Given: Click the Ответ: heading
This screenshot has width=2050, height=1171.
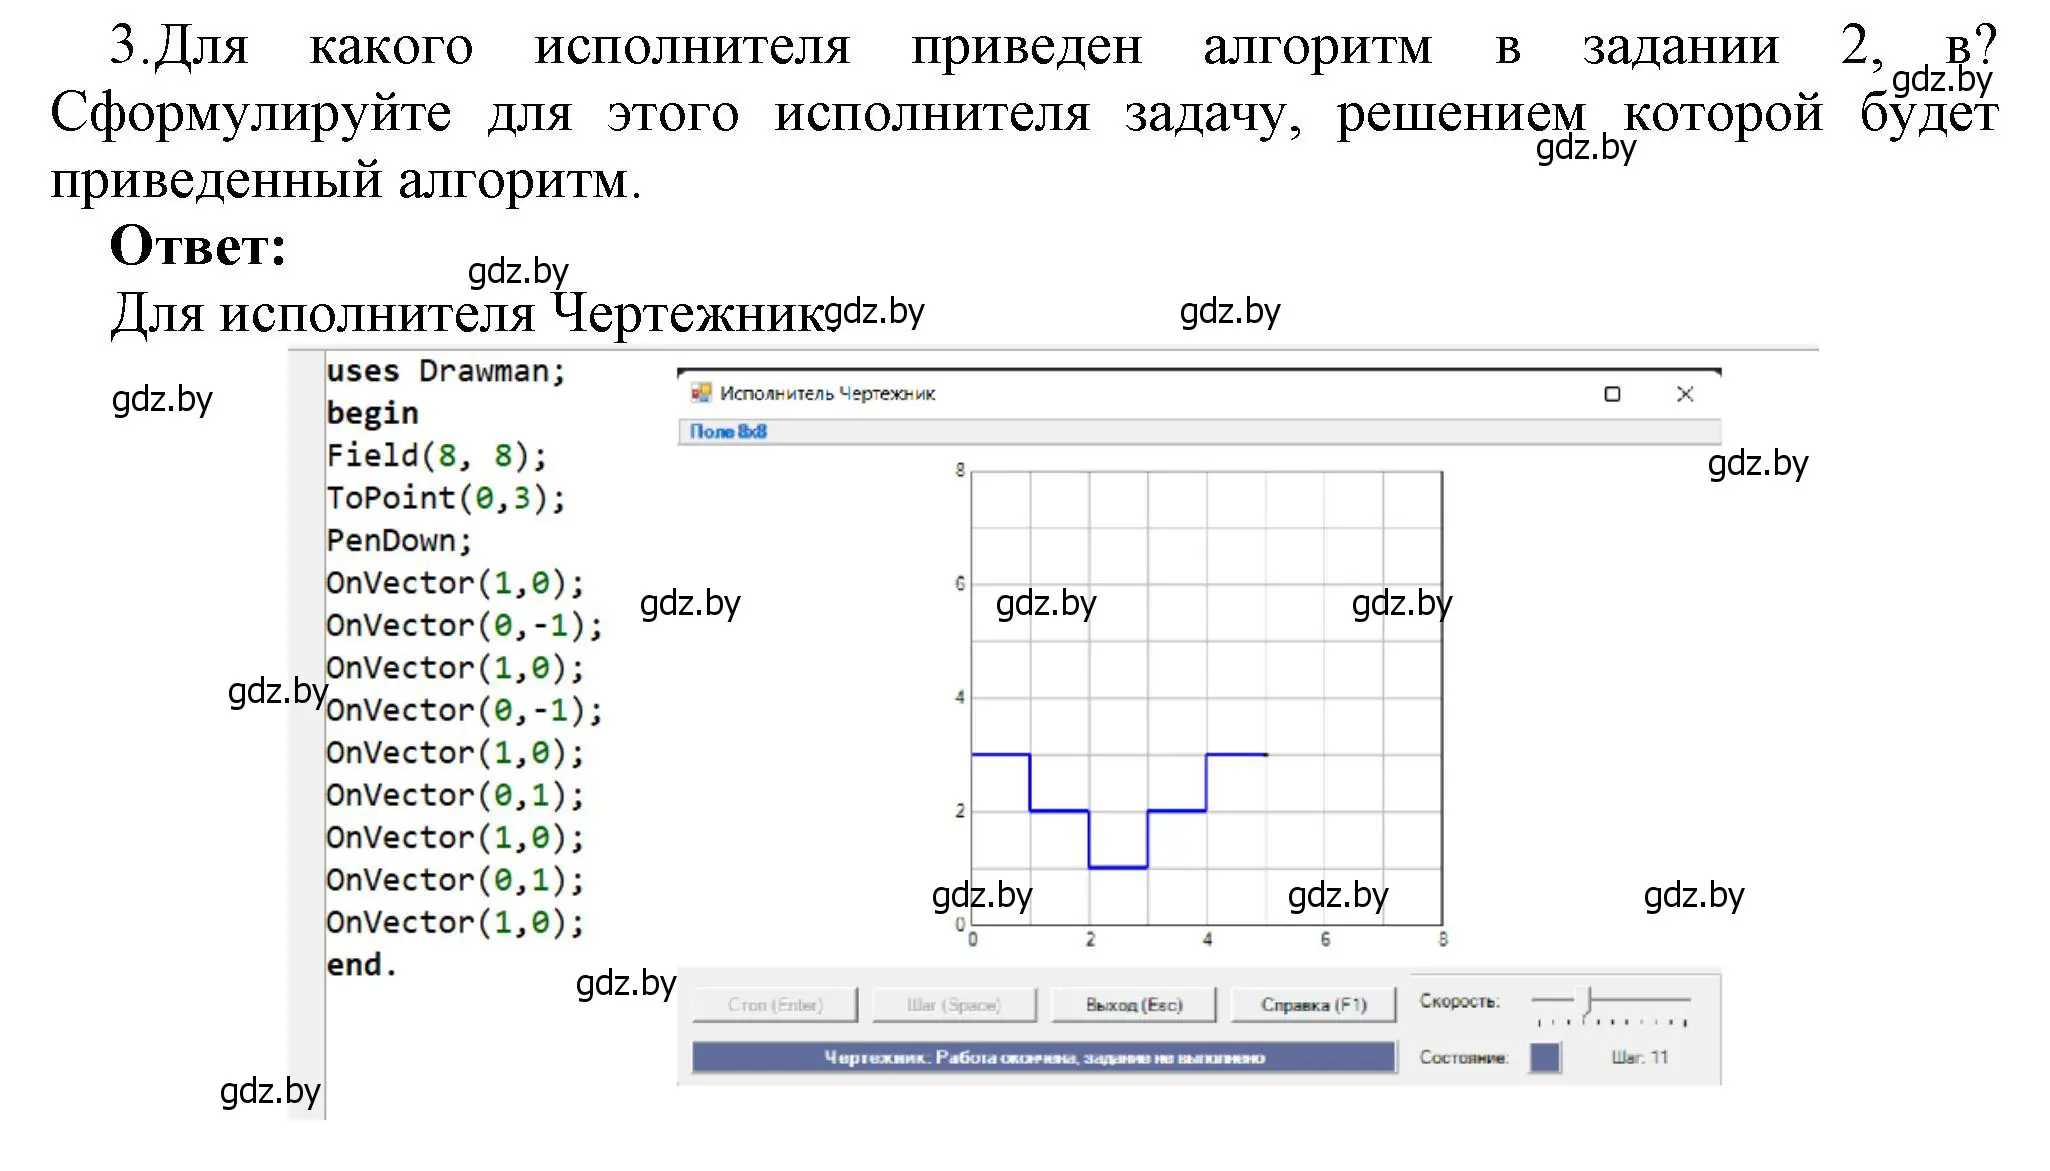Looking at the screenshot, I should tap(198, 245).
